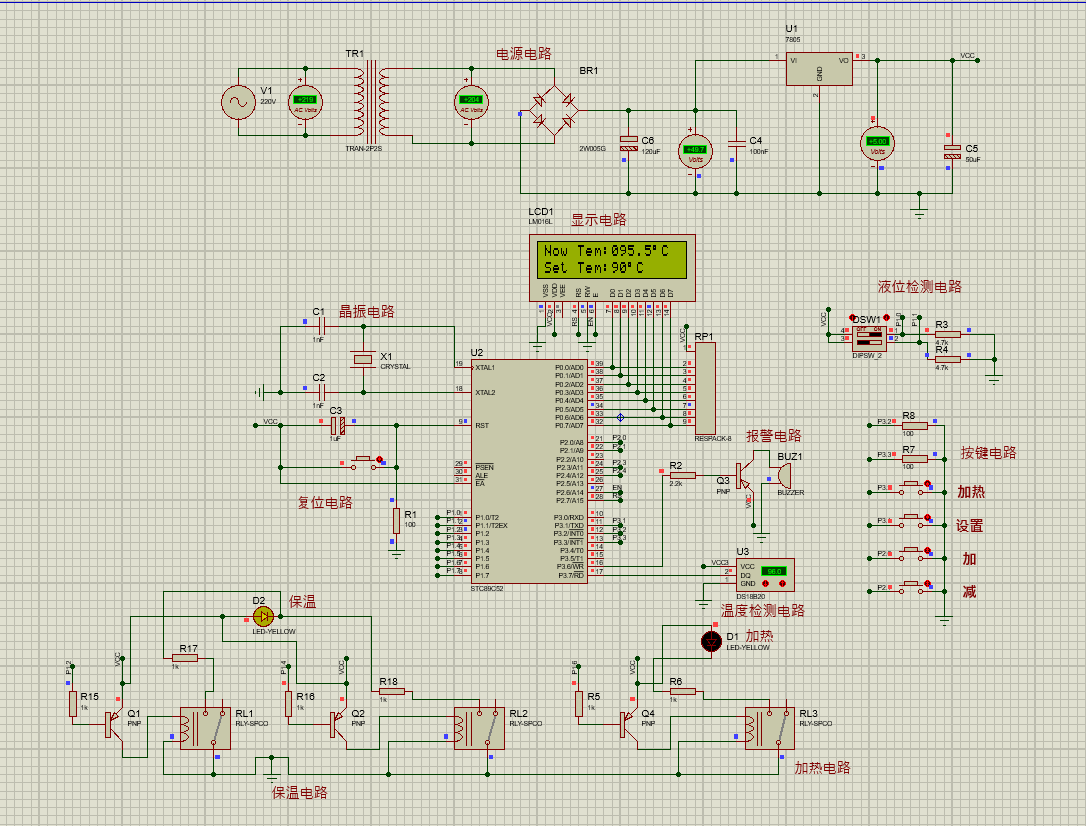Select the X1 crystal oscillator
This screenshot has width=1086, height=826.
(x=362, y=360)
